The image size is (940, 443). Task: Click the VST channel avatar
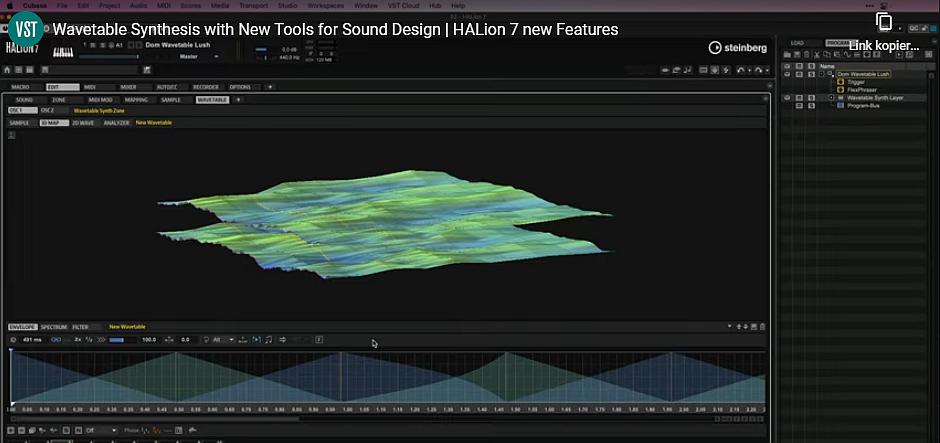point(26,29)
